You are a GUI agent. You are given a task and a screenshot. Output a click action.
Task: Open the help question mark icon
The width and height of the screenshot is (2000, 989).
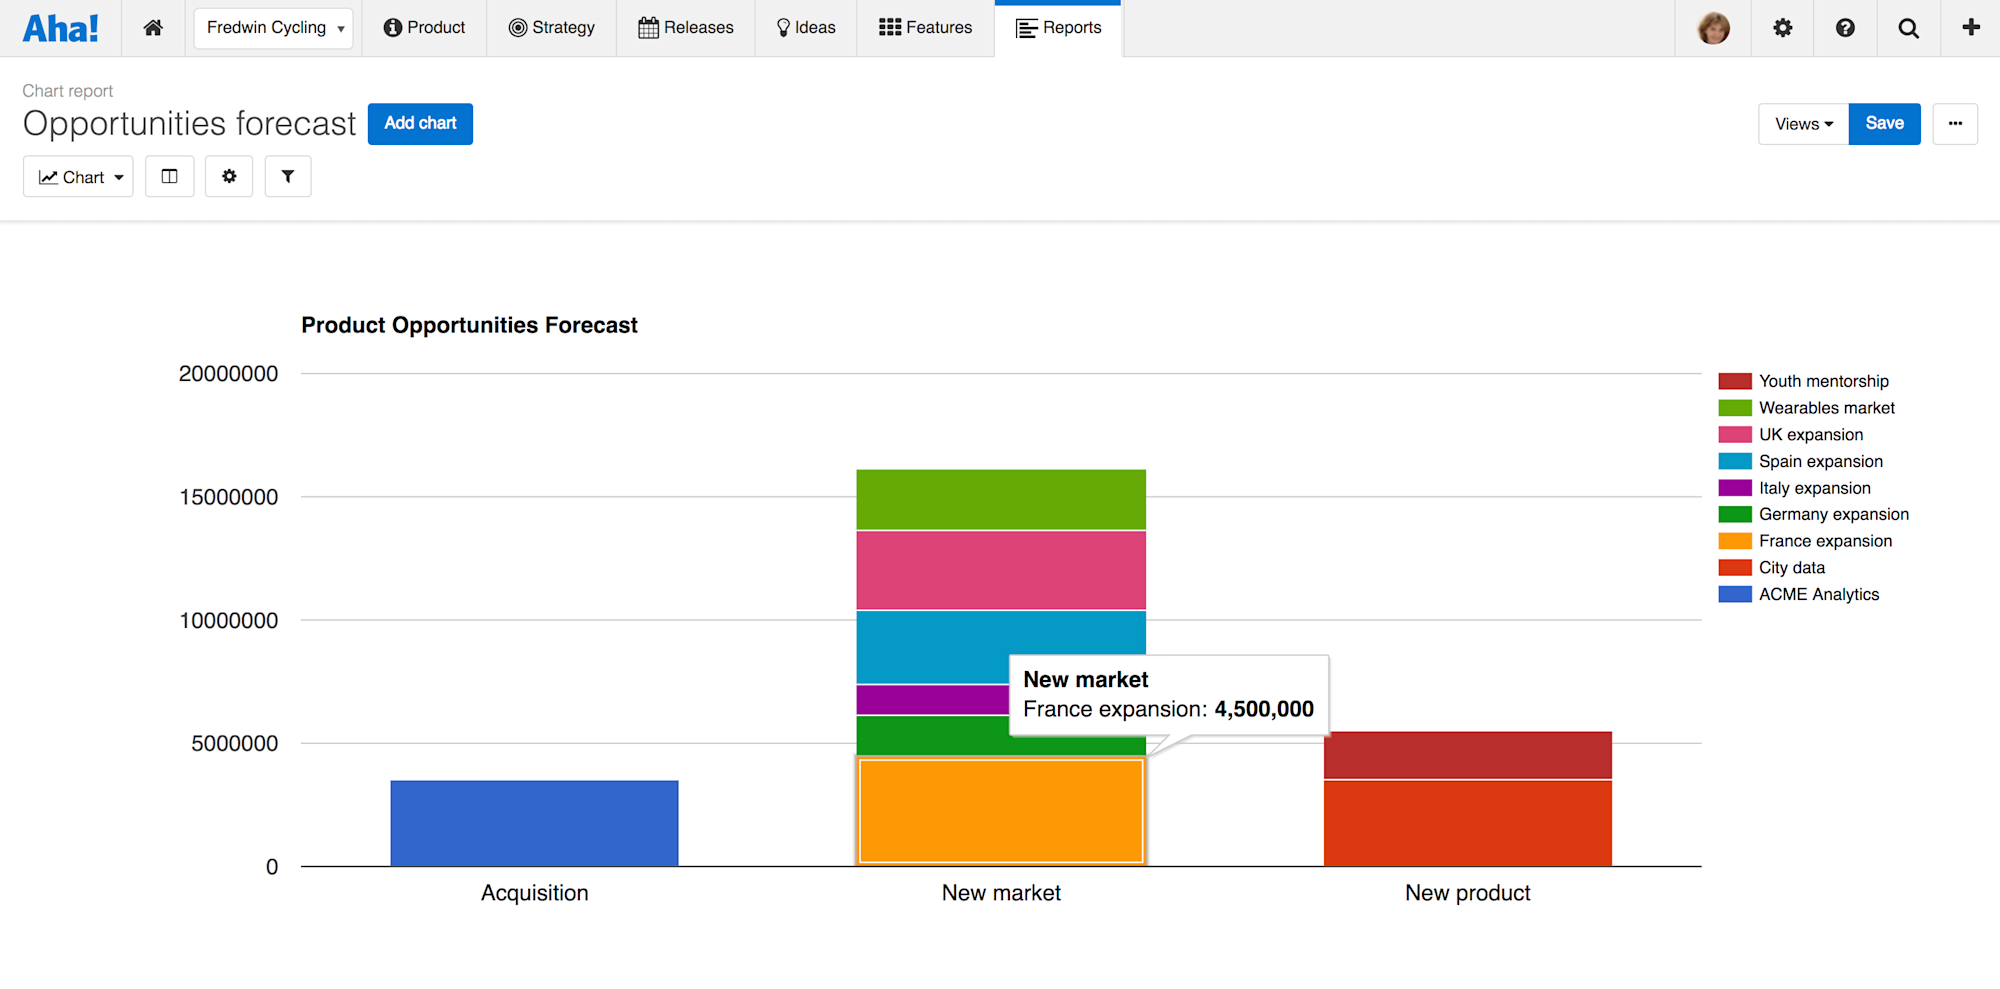(x=1845, y=28)
